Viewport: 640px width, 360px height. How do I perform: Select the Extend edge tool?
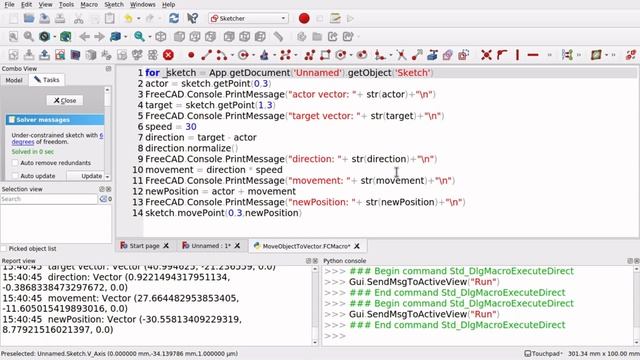tap(417, 55)
